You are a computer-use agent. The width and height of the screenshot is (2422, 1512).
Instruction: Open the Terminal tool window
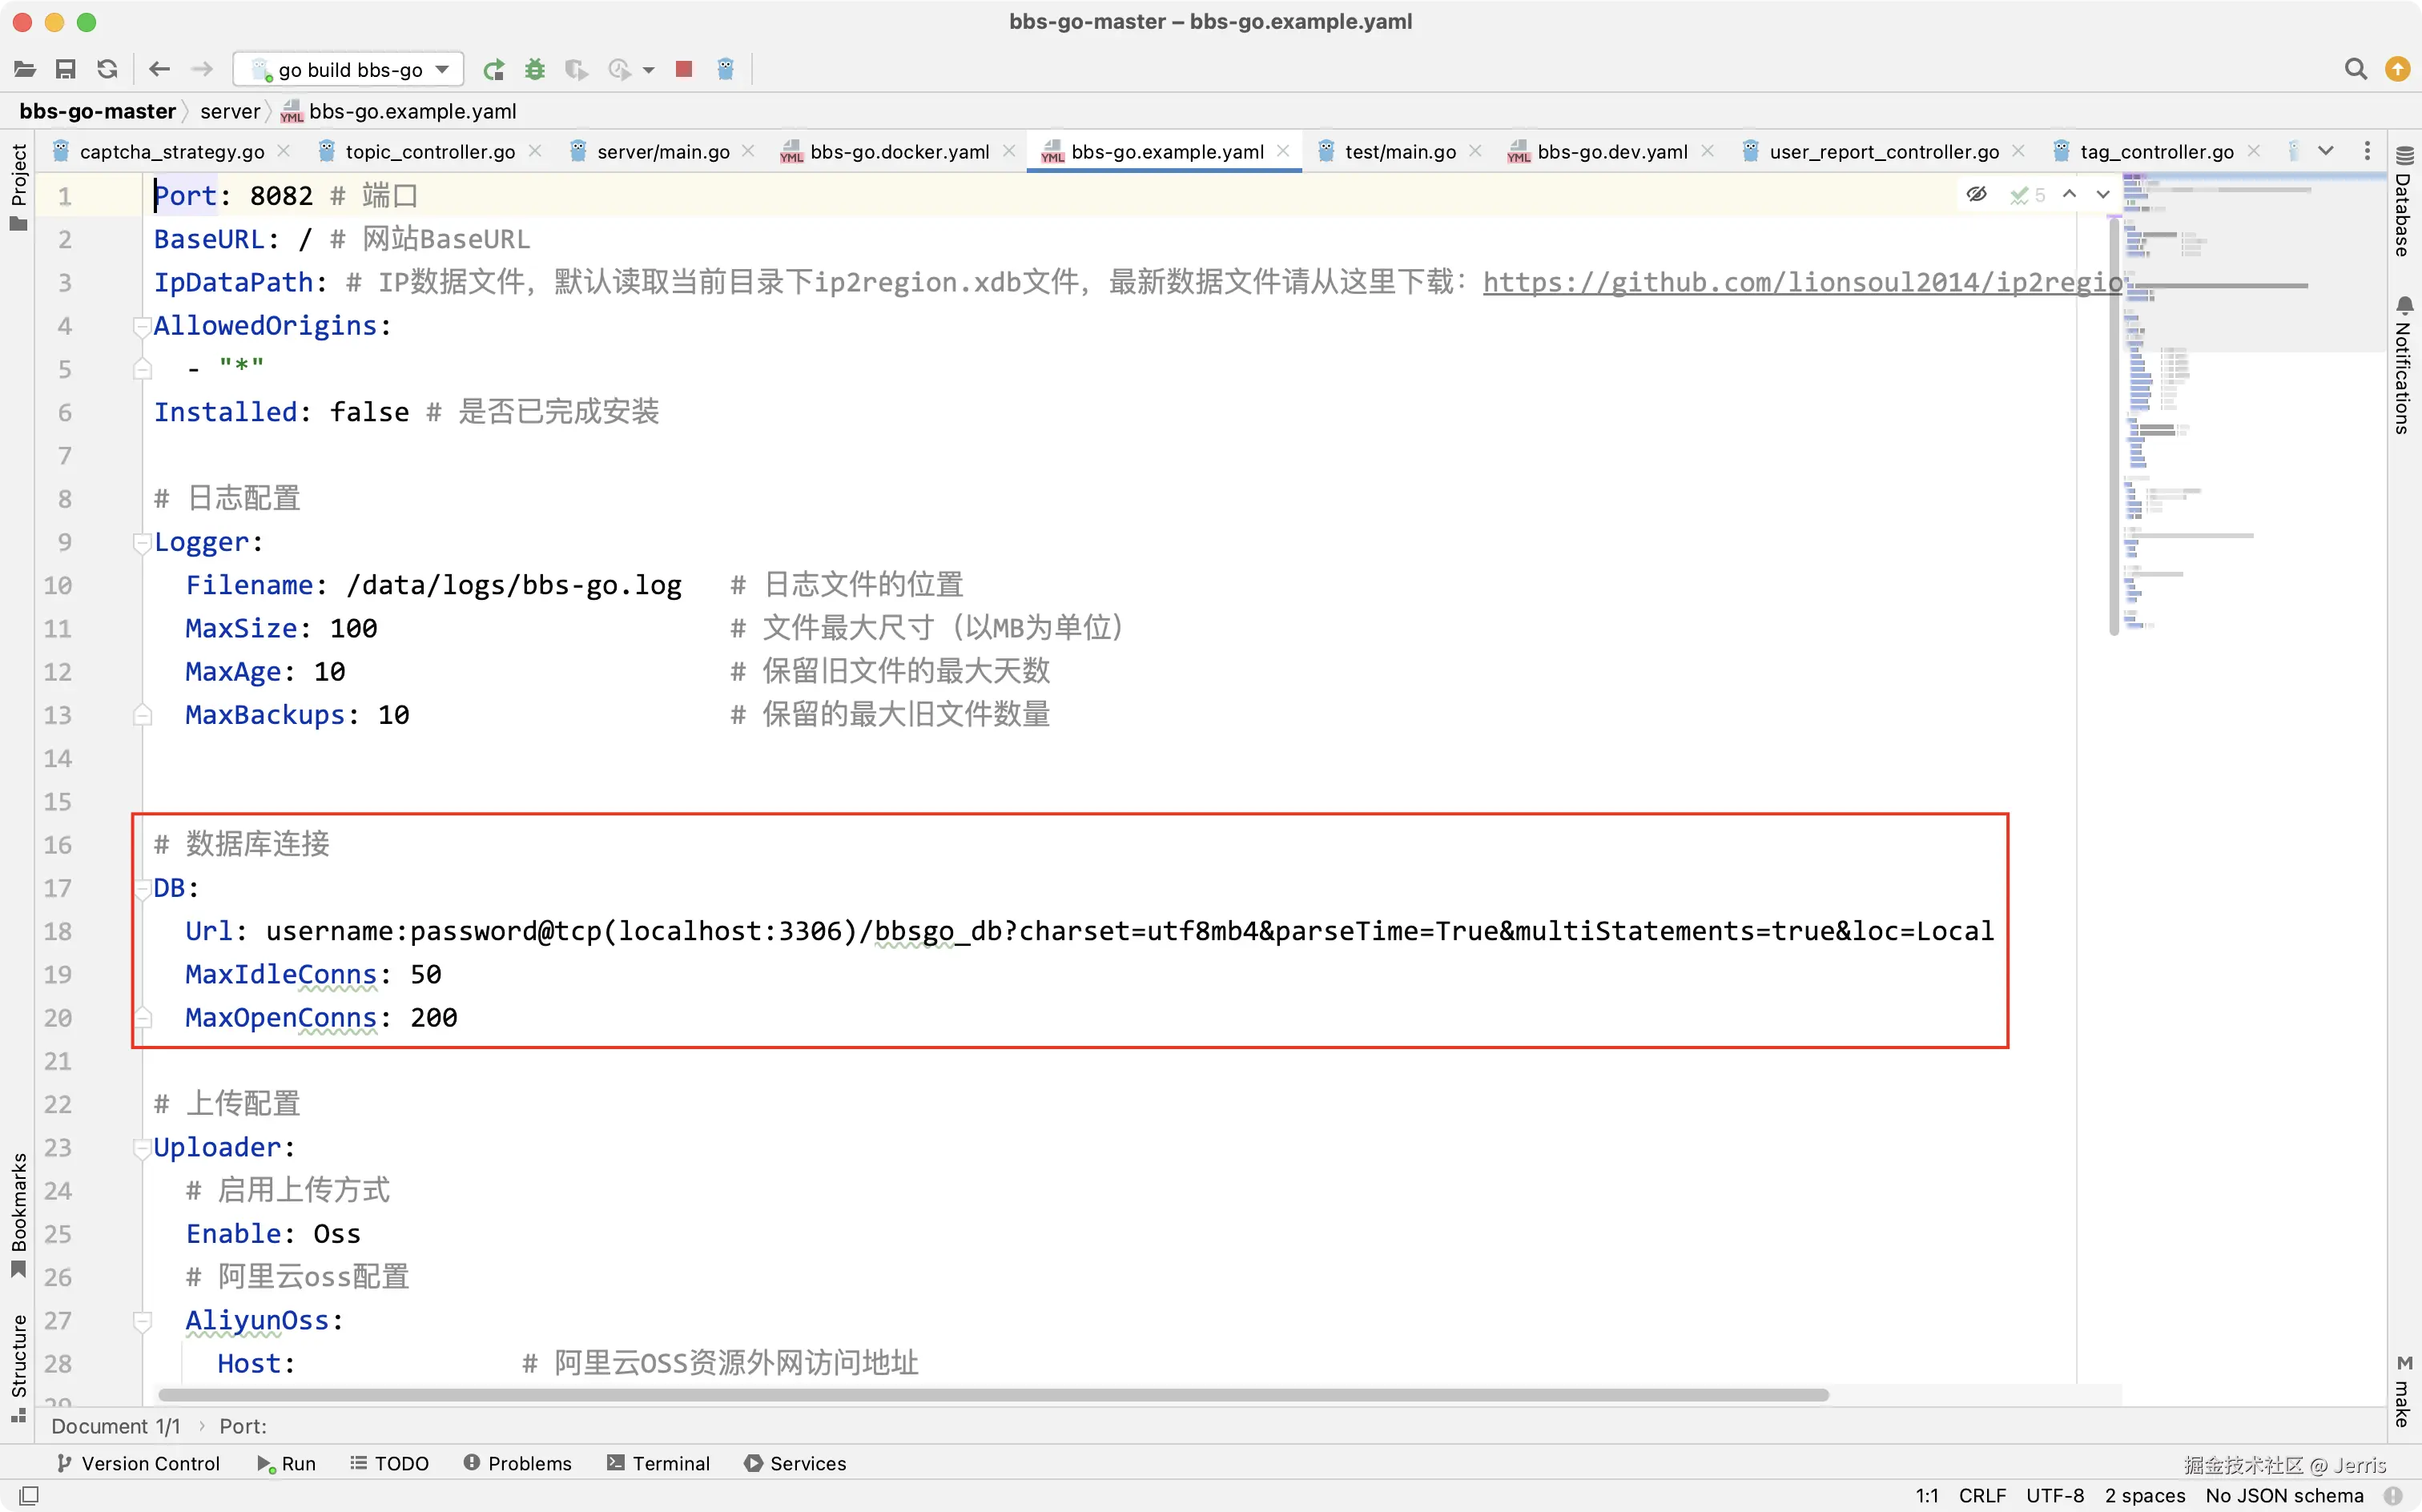pos(658,1463)
